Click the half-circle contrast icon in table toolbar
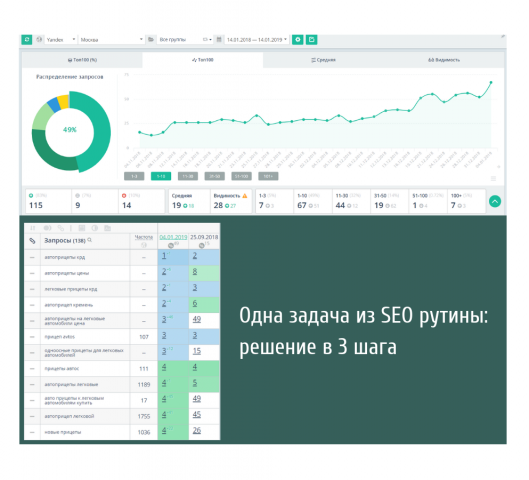This screenshot has width=529, height=480. [x=95, y=228]
